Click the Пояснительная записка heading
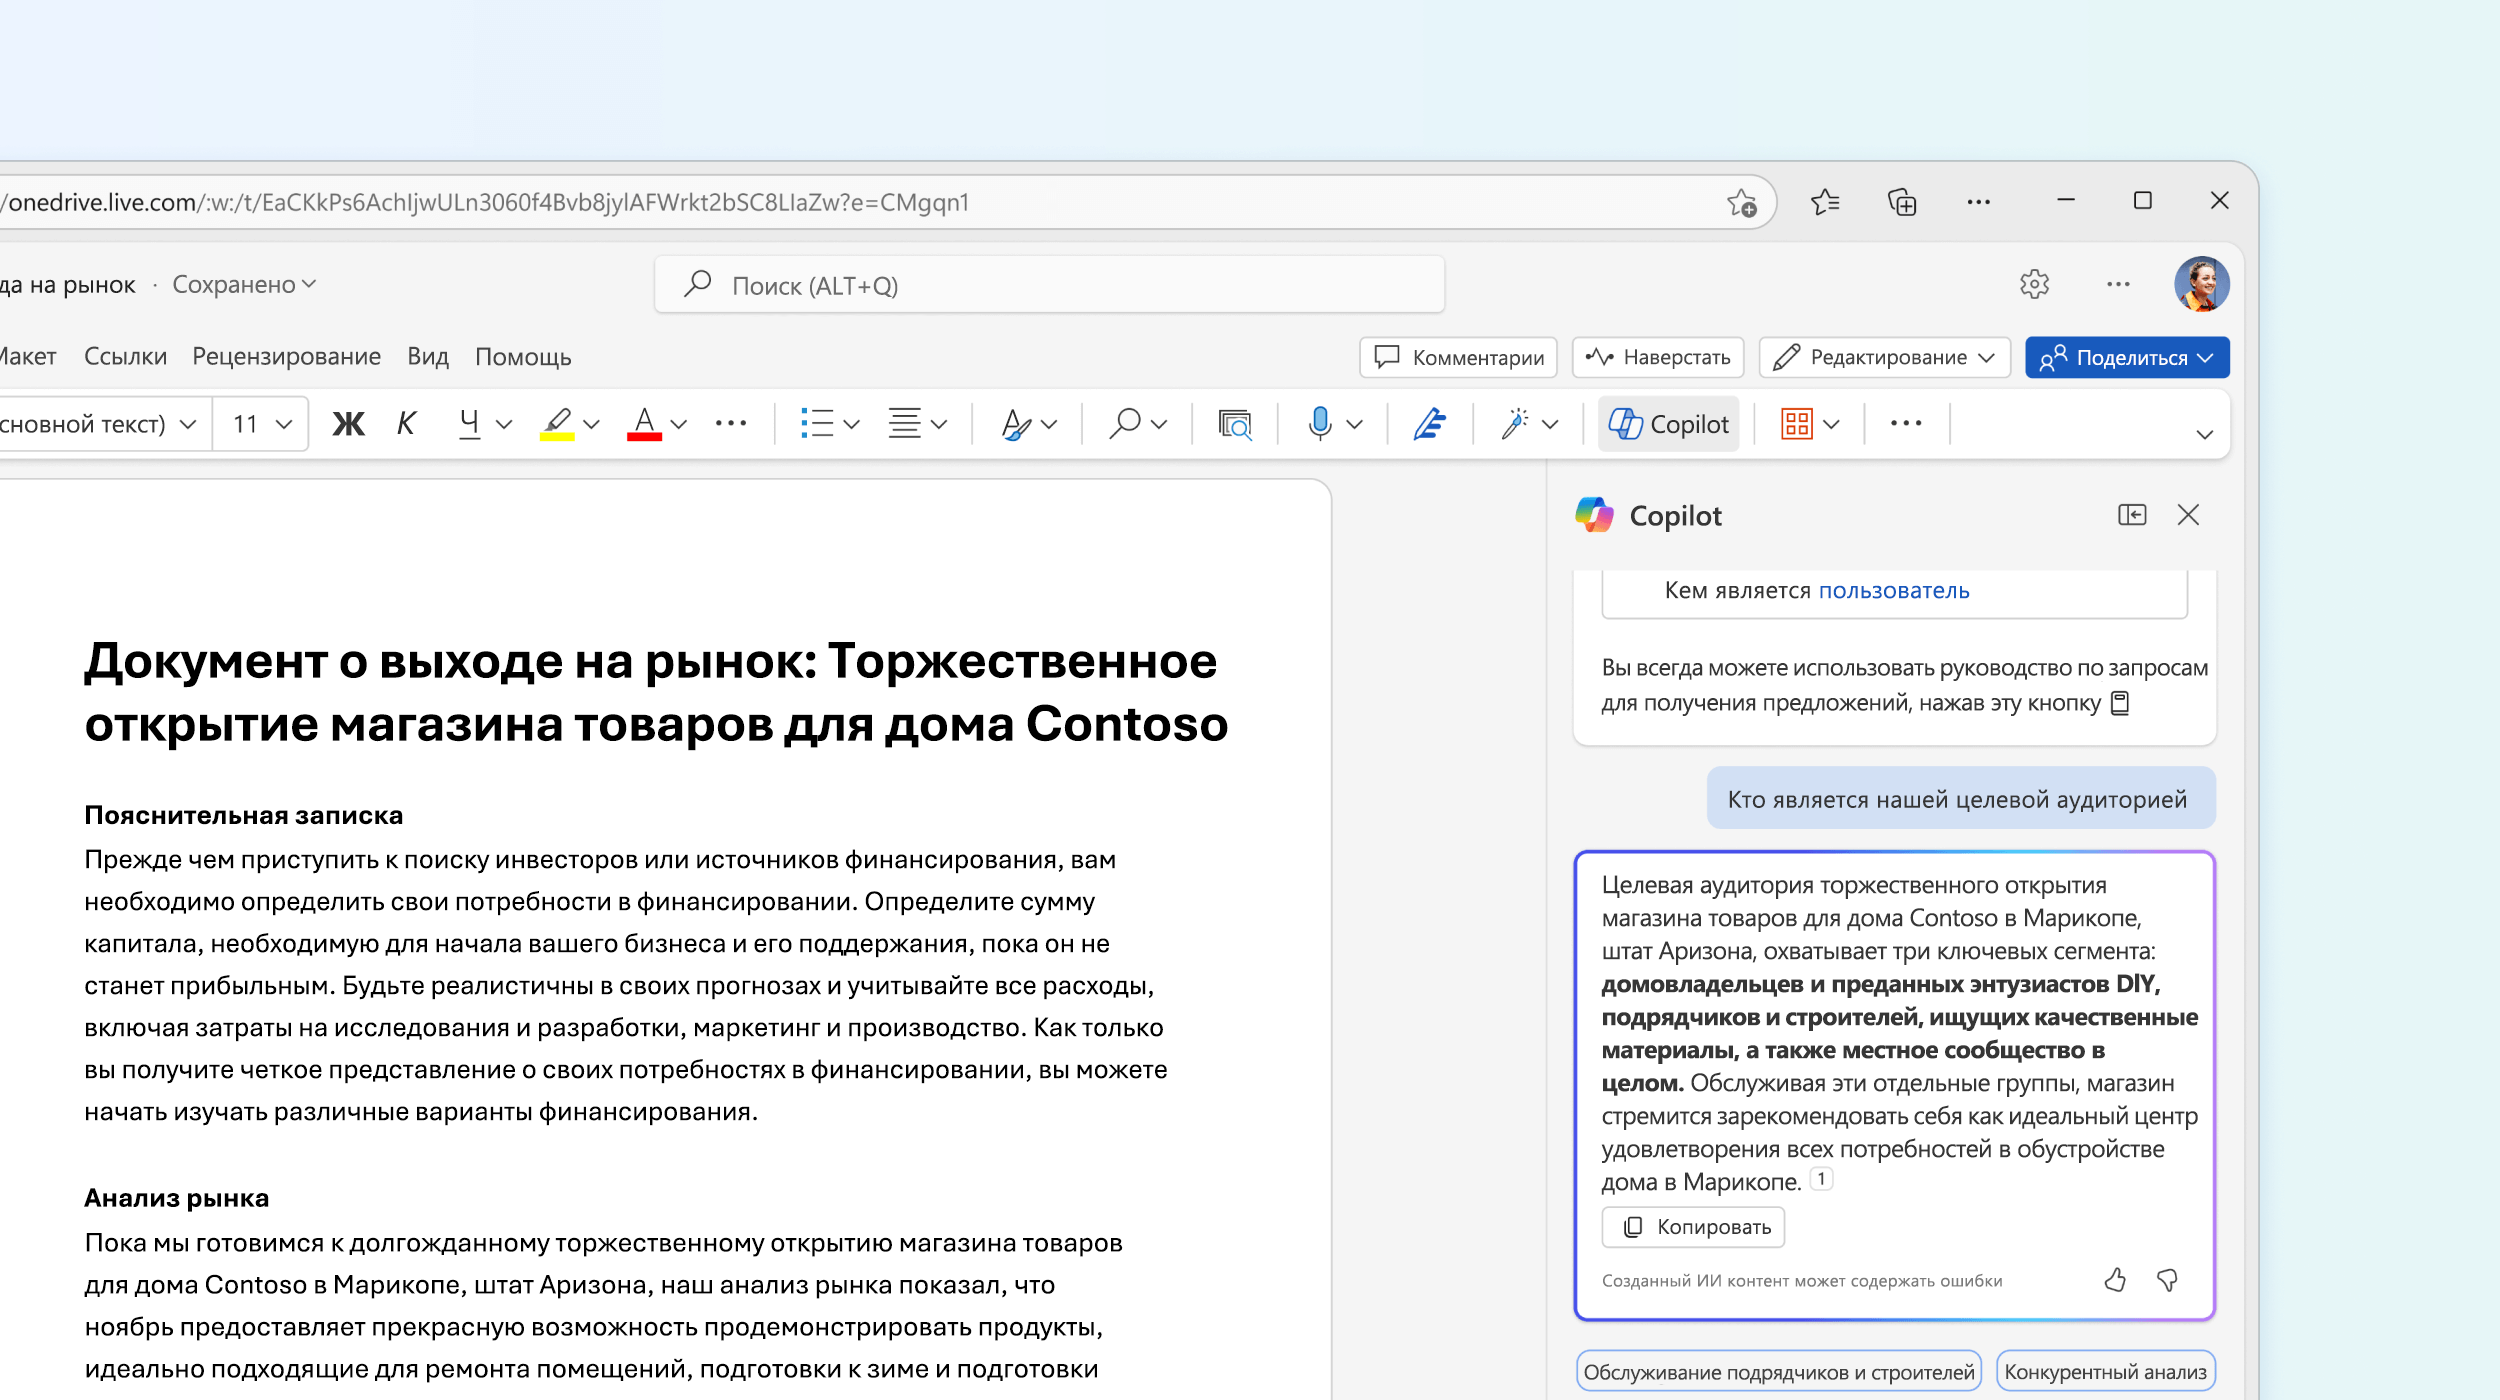2500x1400 pixels. click(243, 815)
